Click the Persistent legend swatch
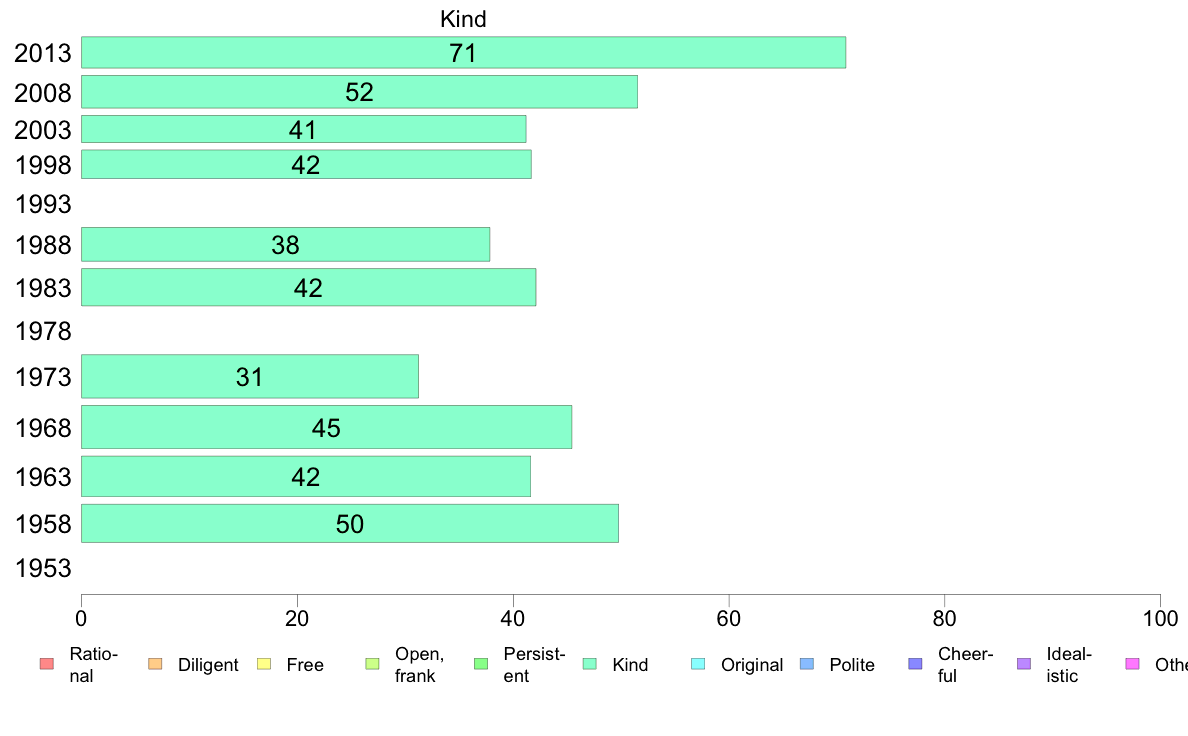Viewport: 1188px width, 736px height. [480, 664]
